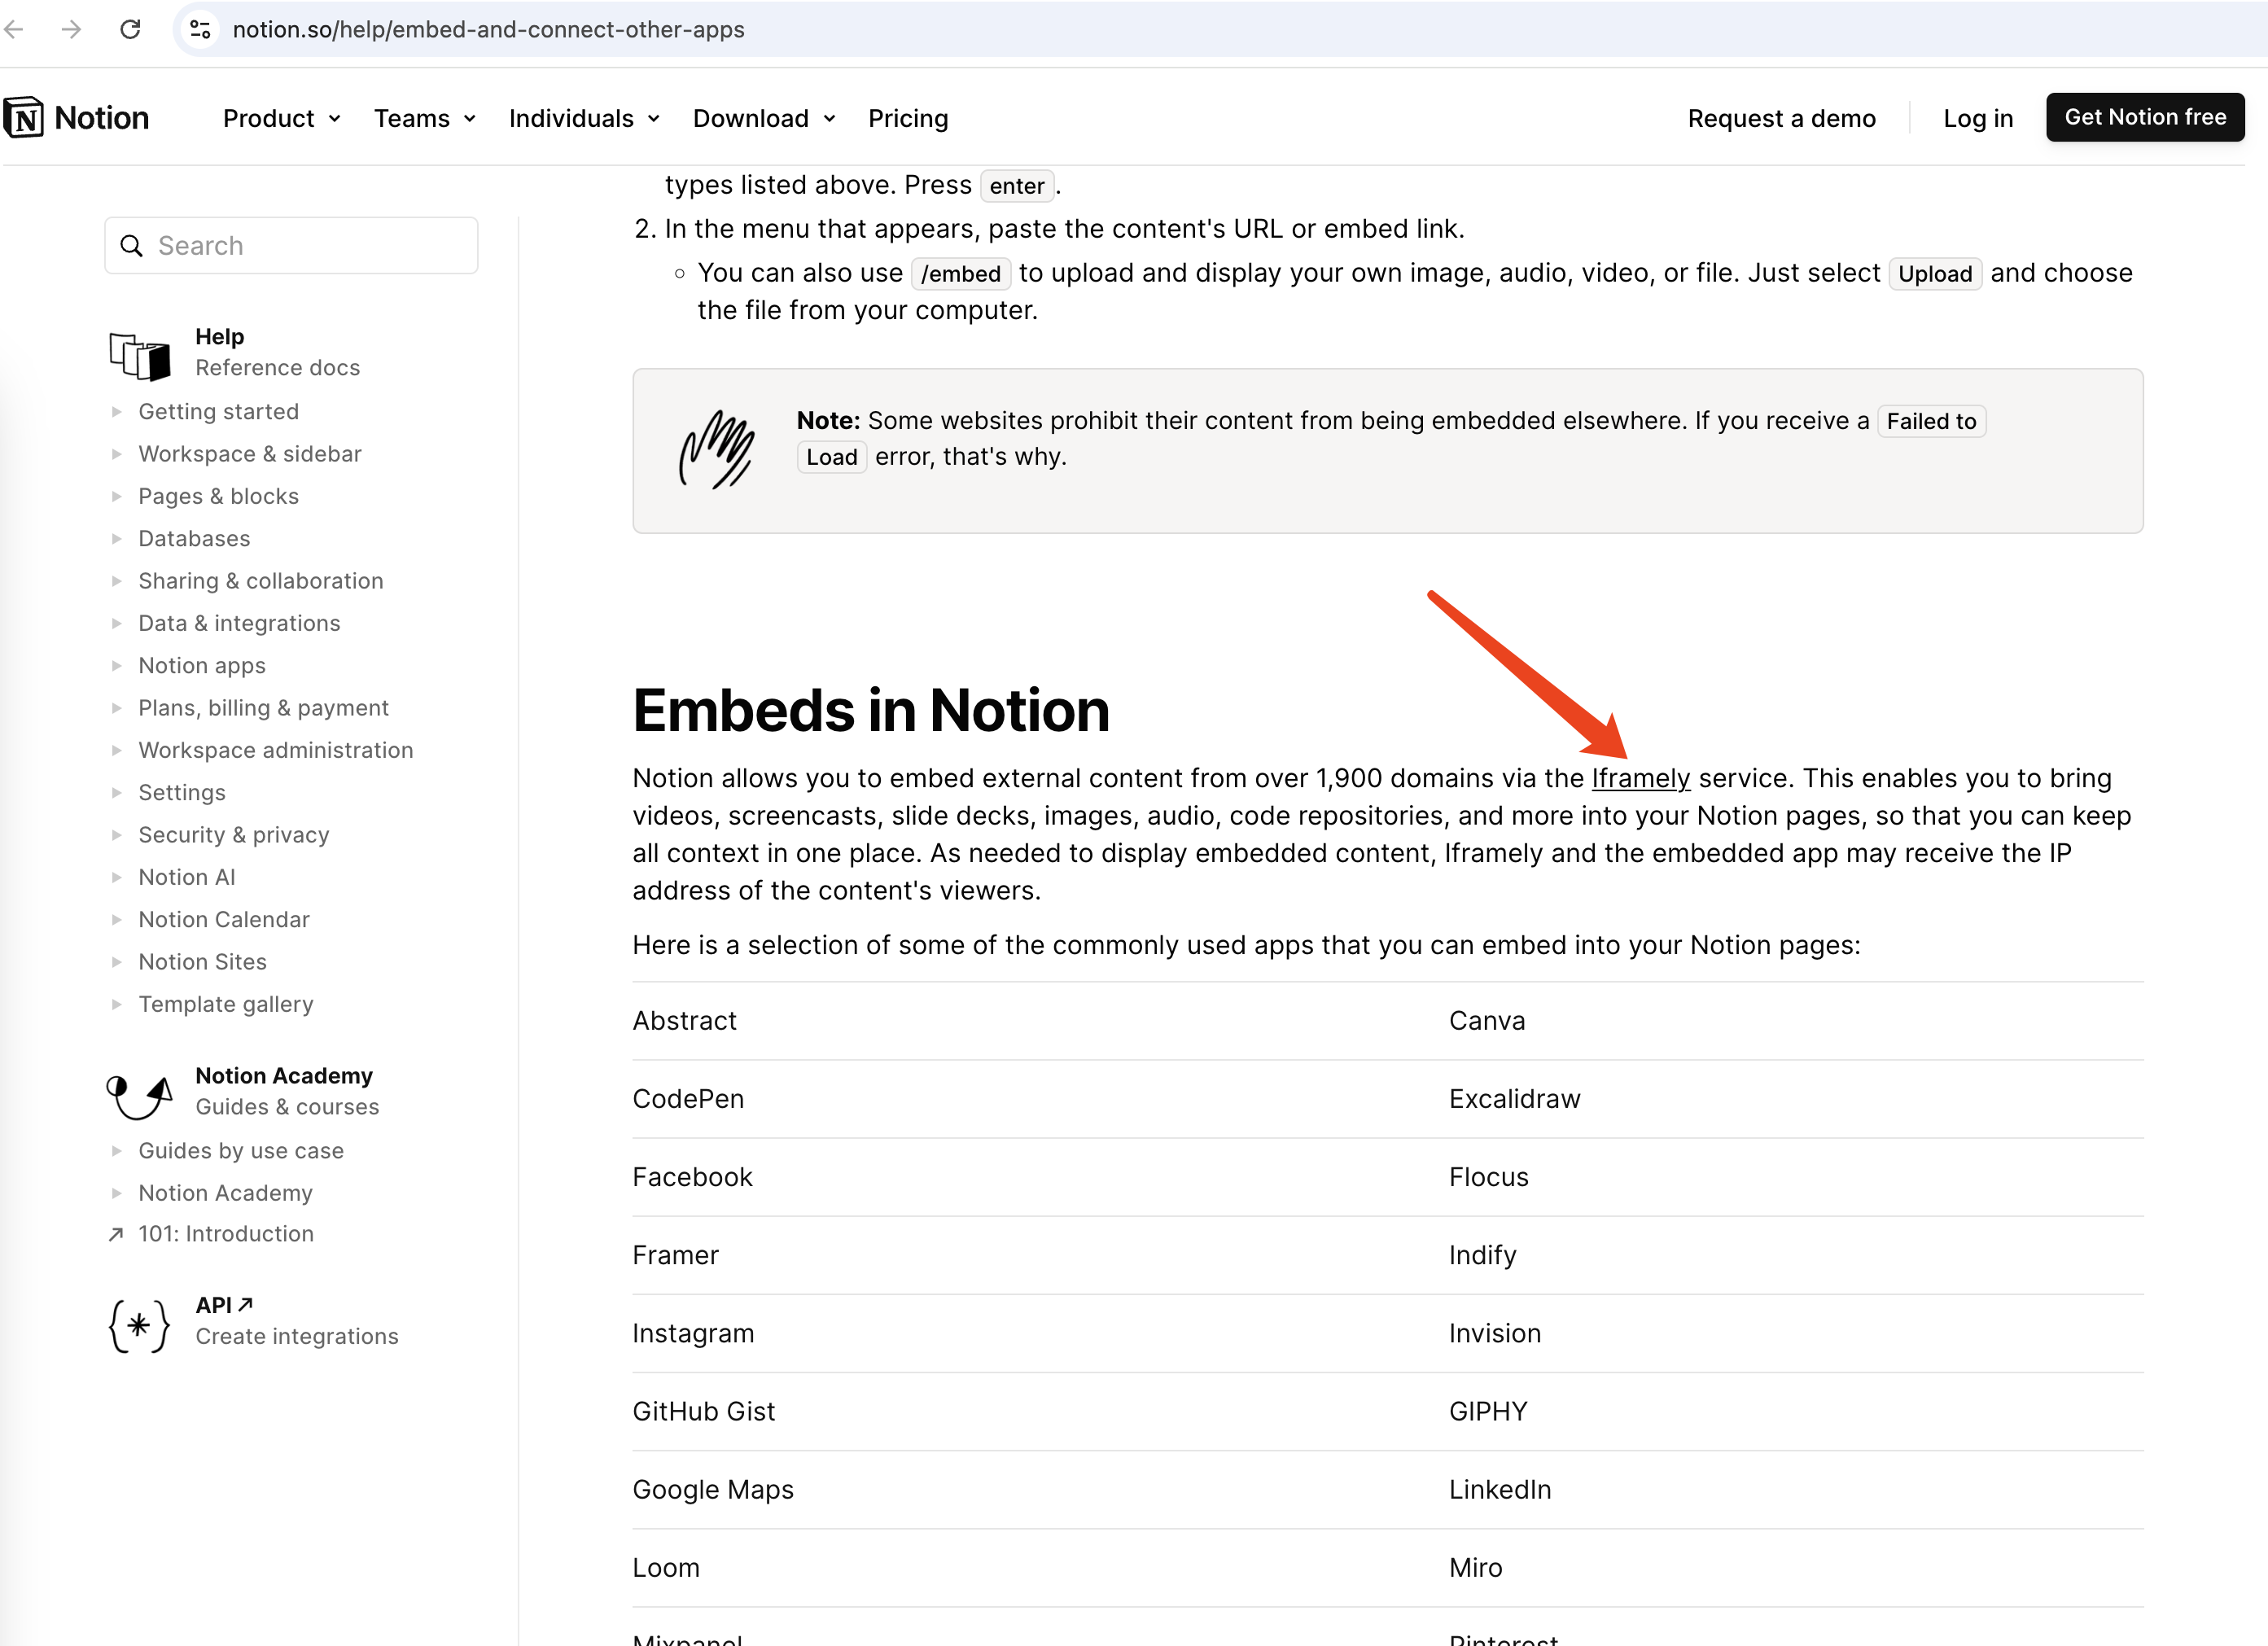2268x1646 pixels.
Task: Click the magnifier icon in search box
Action: click(131, 245)
